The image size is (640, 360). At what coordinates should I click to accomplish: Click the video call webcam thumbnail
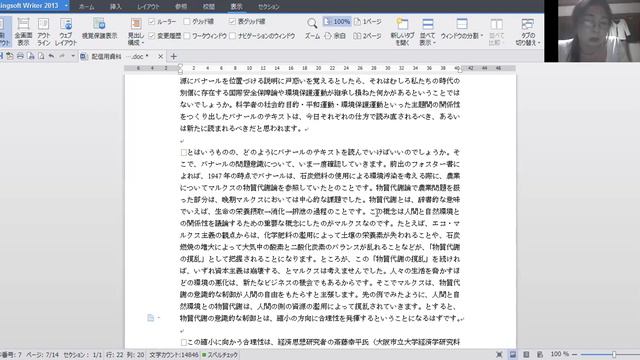point(592,31)
